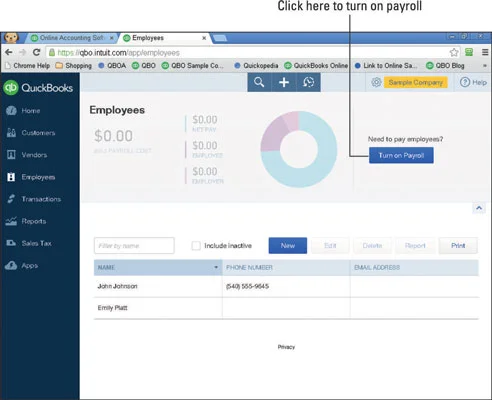Click the Edit button
This screenshot has height=400, width=492.
coord(330,246)
